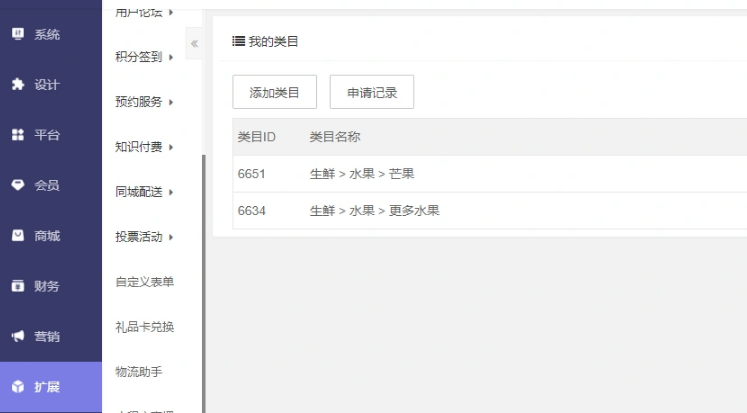The height and width of the screenshot is (413, 747).
Task: Click the 添加类目 button
Action: (274, 92)
